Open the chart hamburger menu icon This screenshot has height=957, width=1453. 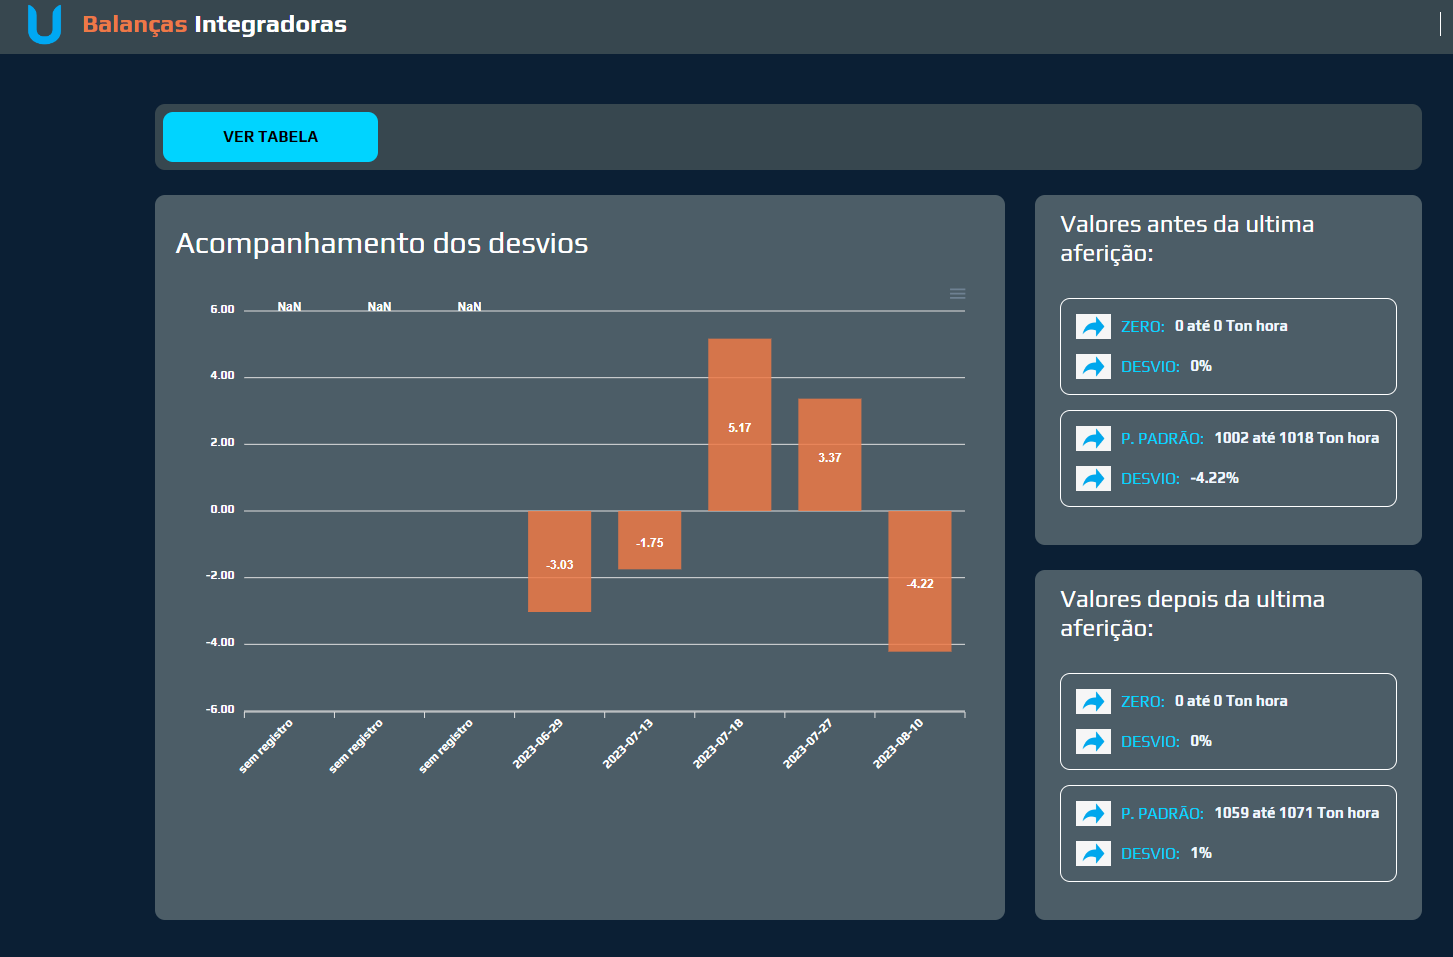point(957,294)
